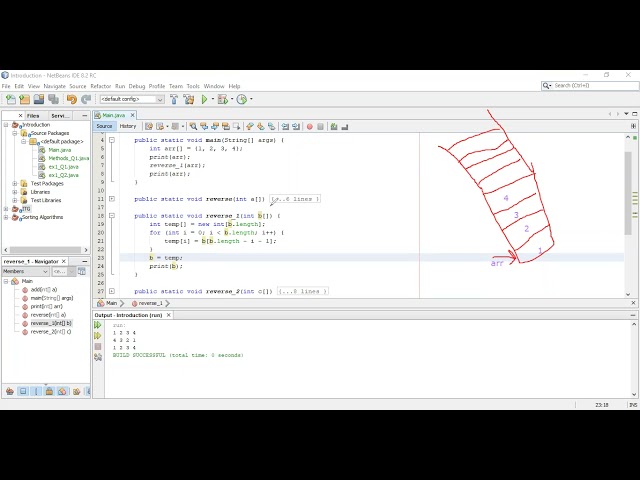640x480 pixels.
Task: Click the Uncomment lines icon
Action: (344, 127)
